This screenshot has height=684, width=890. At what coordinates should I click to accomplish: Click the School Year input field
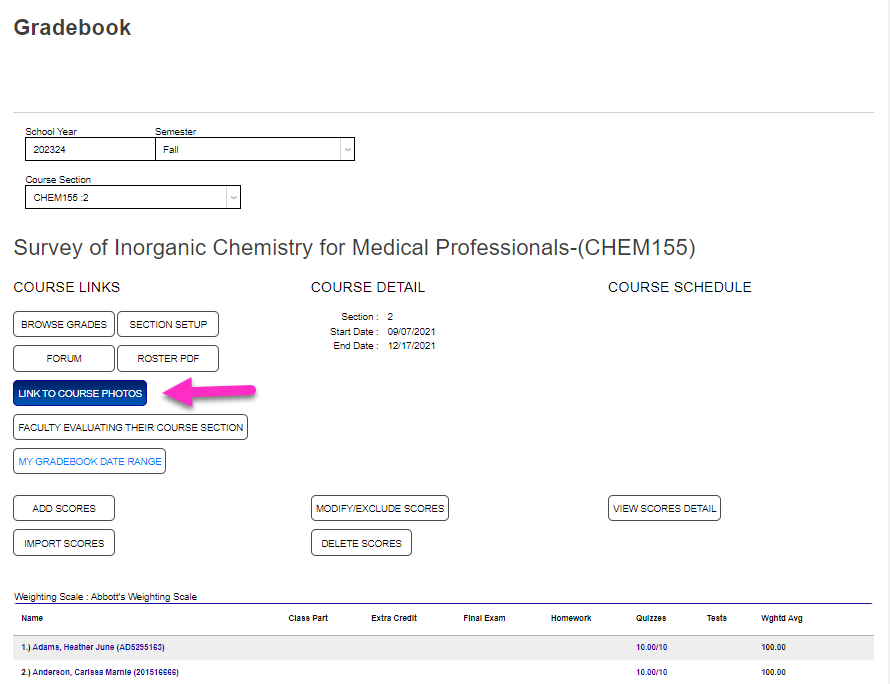pyautogui.click(x=90, y=149)
